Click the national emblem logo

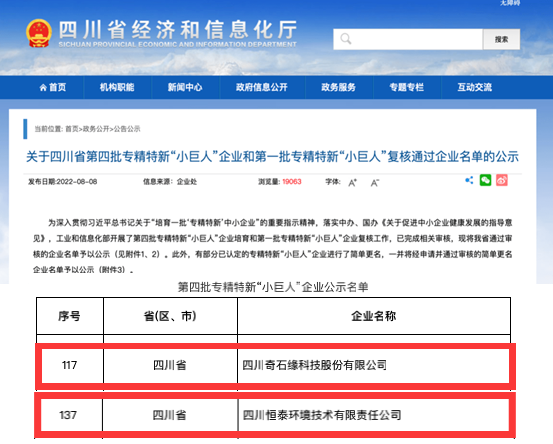tap(39, 33)
